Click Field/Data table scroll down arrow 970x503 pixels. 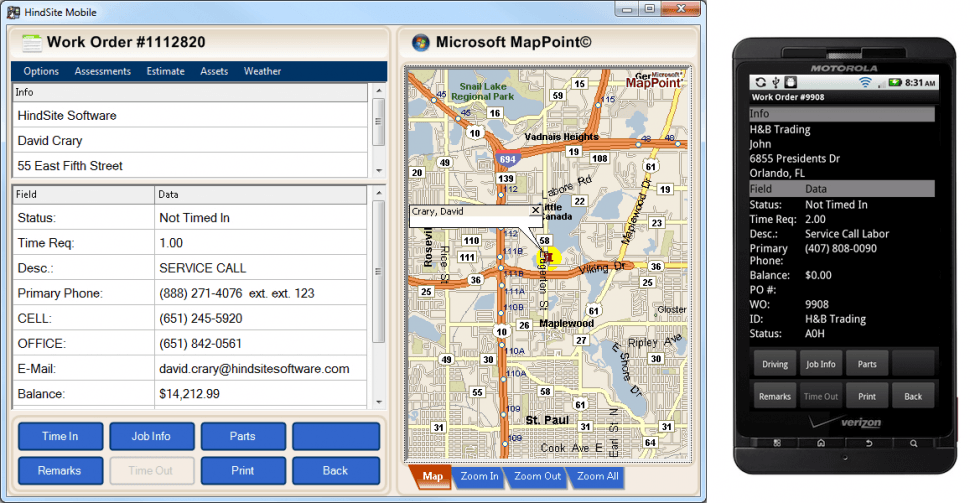(x=379, y=402)
